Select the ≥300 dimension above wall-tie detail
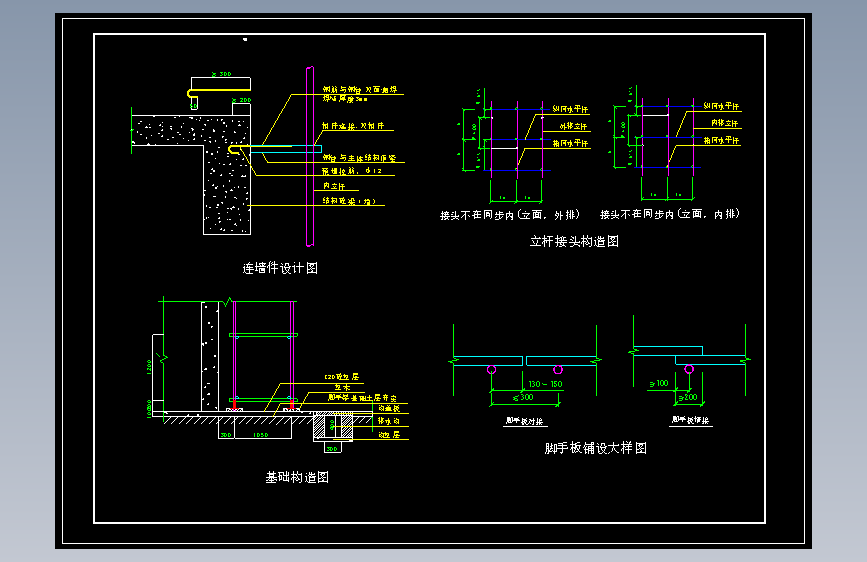This screenshot has width=867, height=562. (222, 74)
